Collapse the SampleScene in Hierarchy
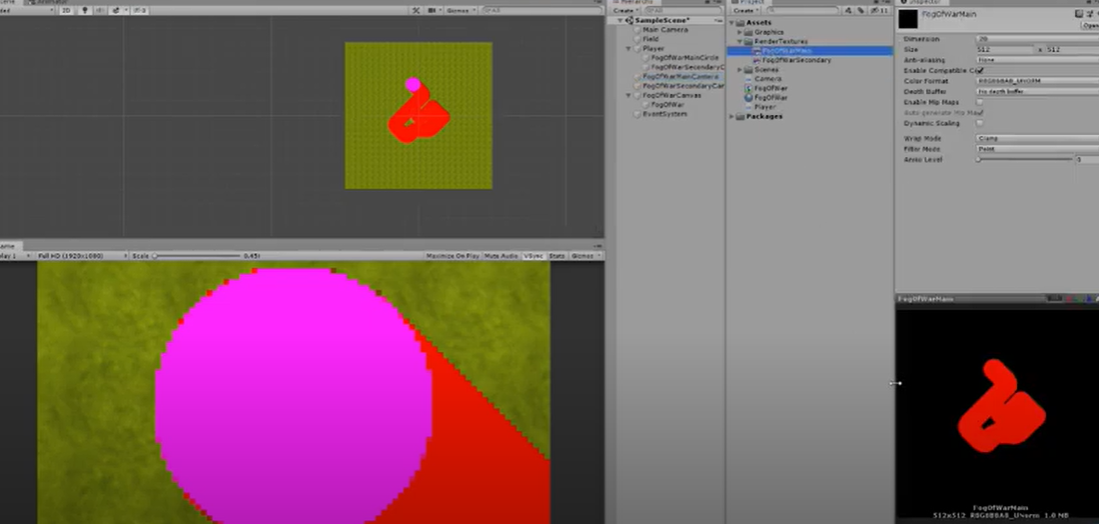The height and width of the screenshot is (524, 1099). 620,20
